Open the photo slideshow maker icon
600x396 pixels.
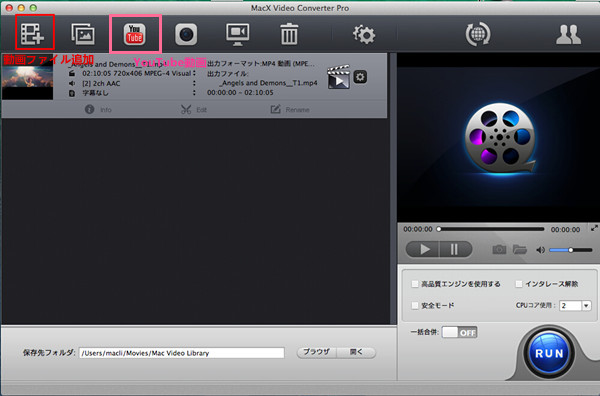coord(83,34)
